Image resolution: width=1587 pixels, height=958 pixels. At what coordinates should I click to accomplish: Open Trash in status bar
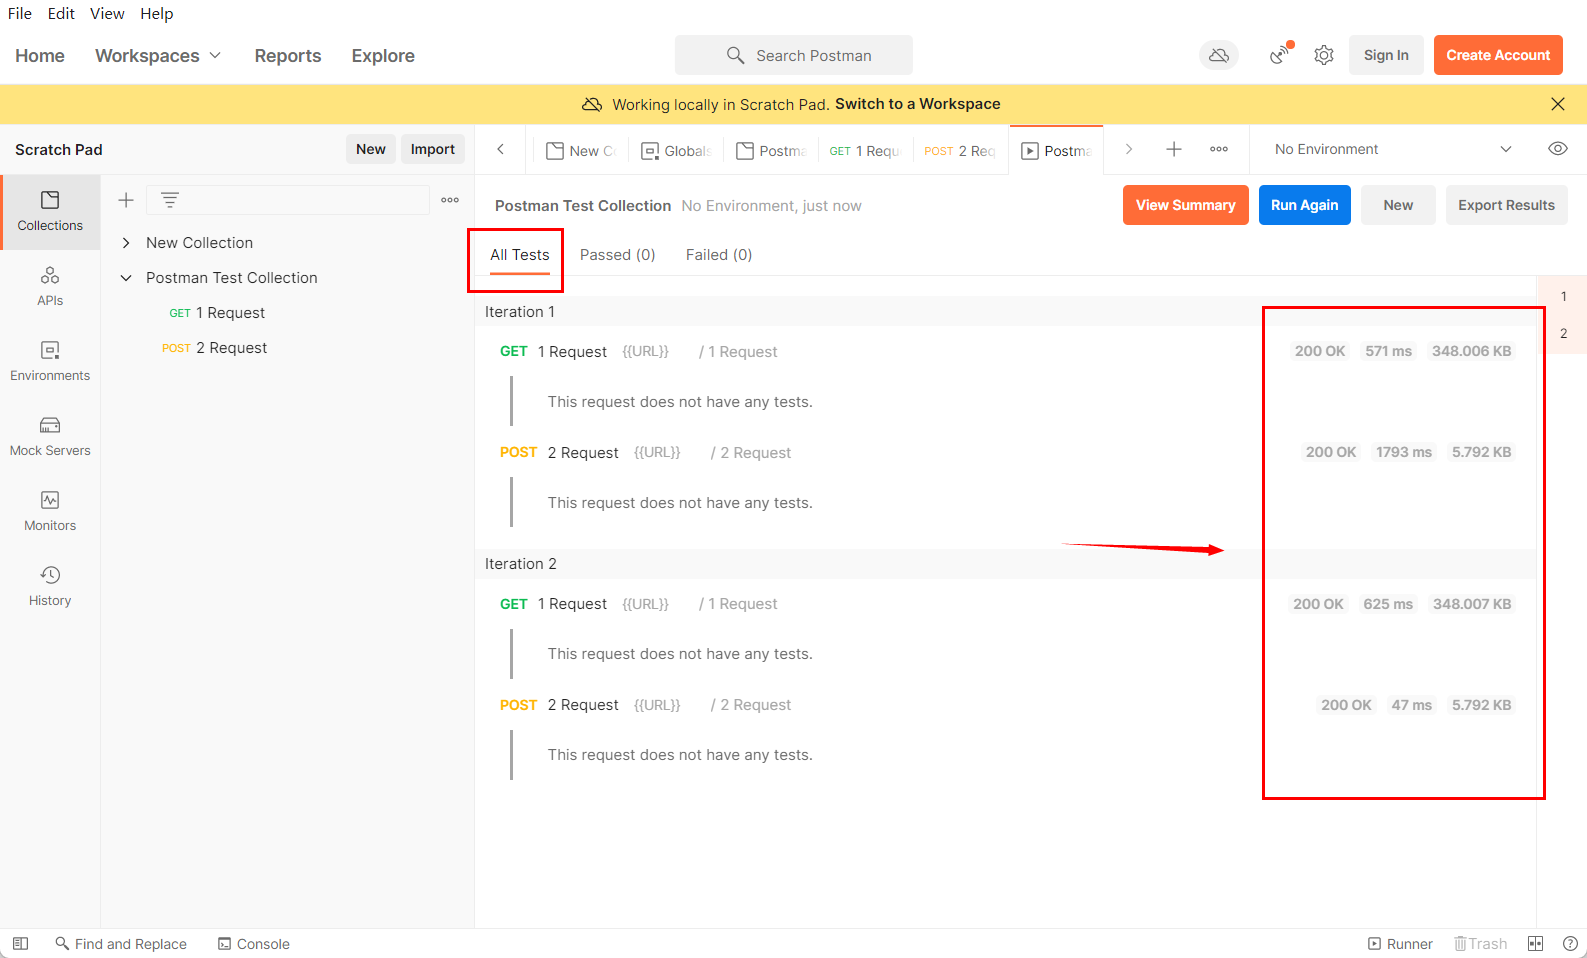coord(1480,943)
